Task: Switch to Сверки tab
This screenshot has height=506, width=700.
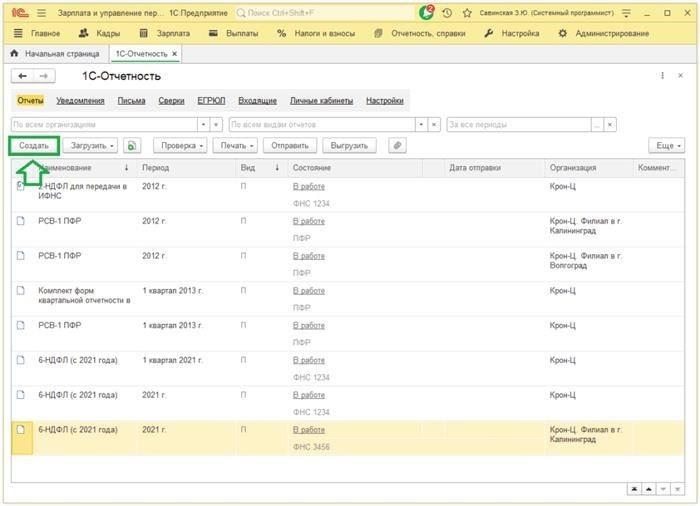Action: (171, 100)
